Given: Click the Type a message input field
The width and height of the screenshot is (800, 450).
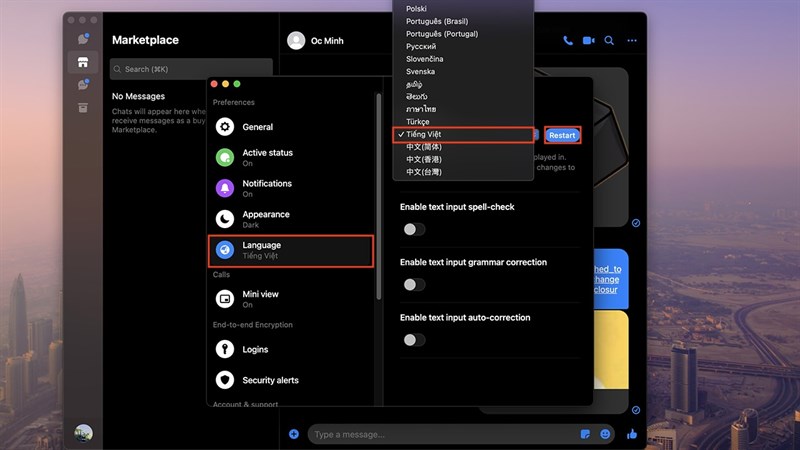Looking at the screenshot, I should pos(440,434).
